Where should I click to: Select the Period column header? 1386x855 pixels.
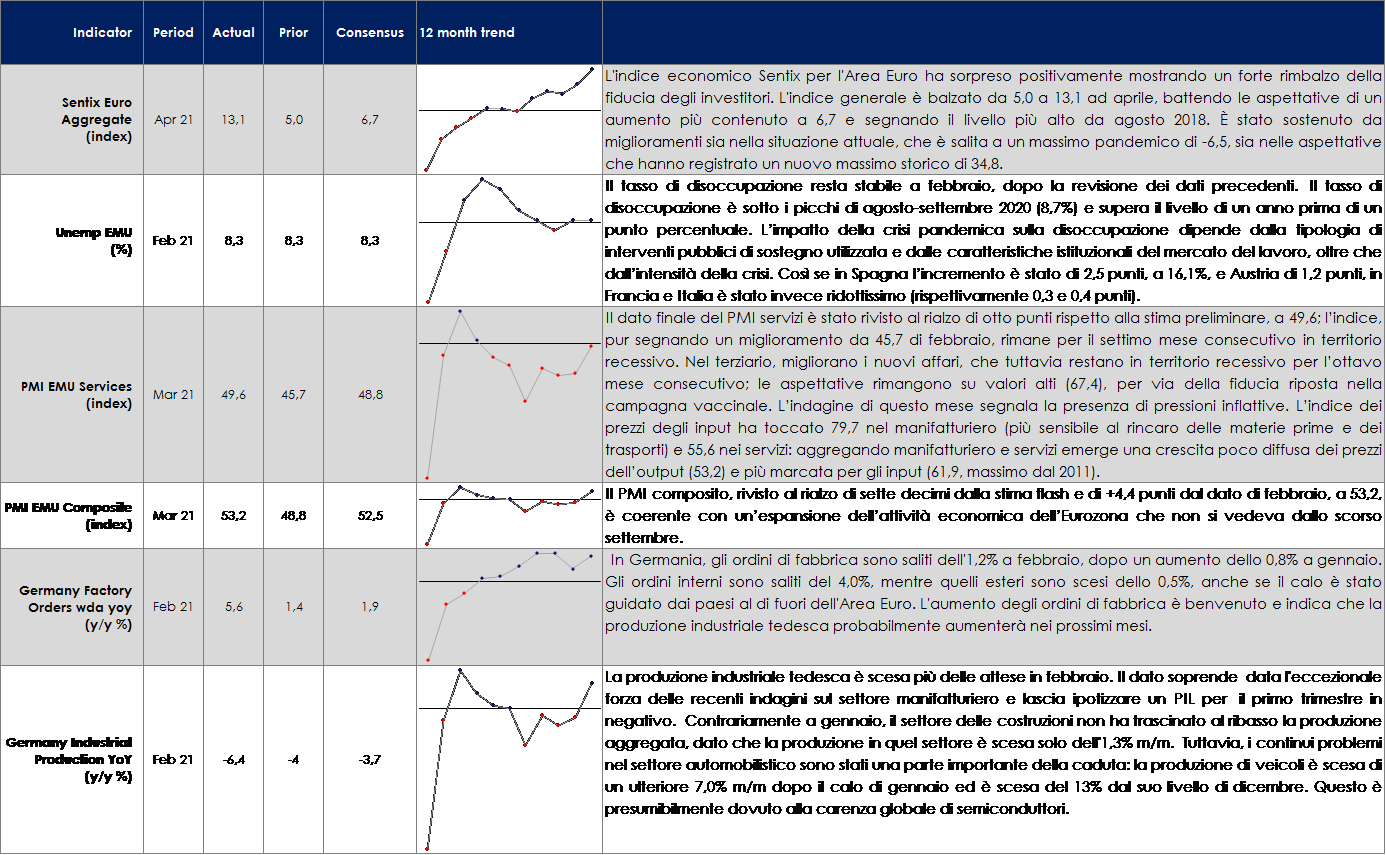(173, 33)
